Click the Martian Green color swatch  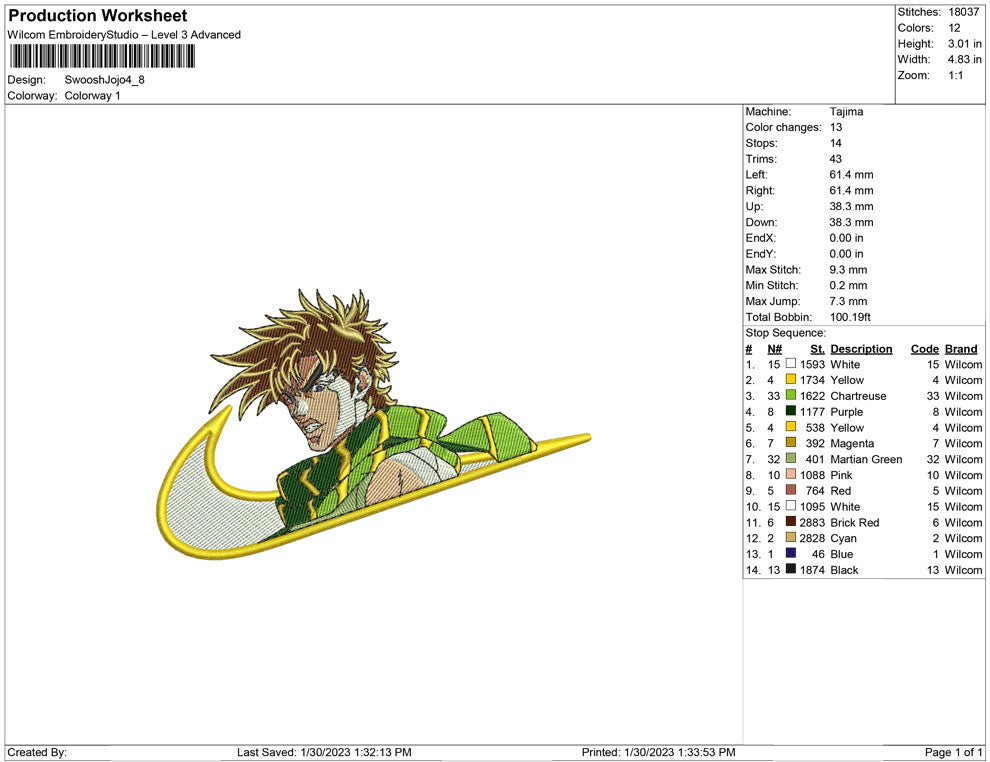coord(790,458)
